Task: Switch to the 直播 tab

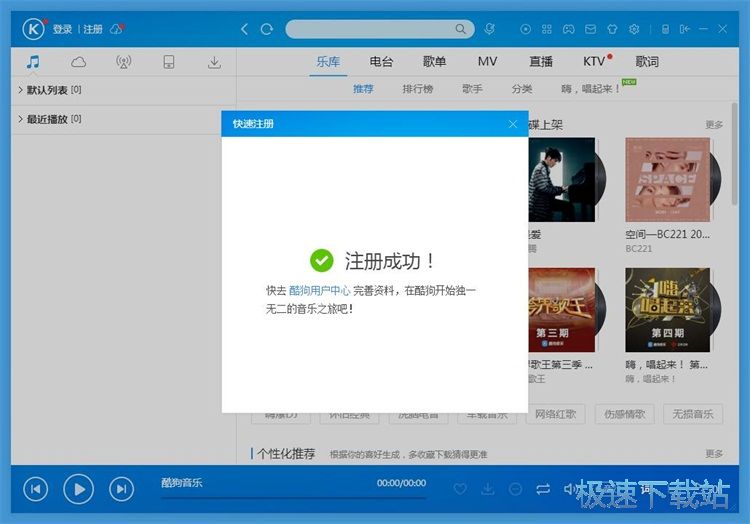Action: click(541, 62)
